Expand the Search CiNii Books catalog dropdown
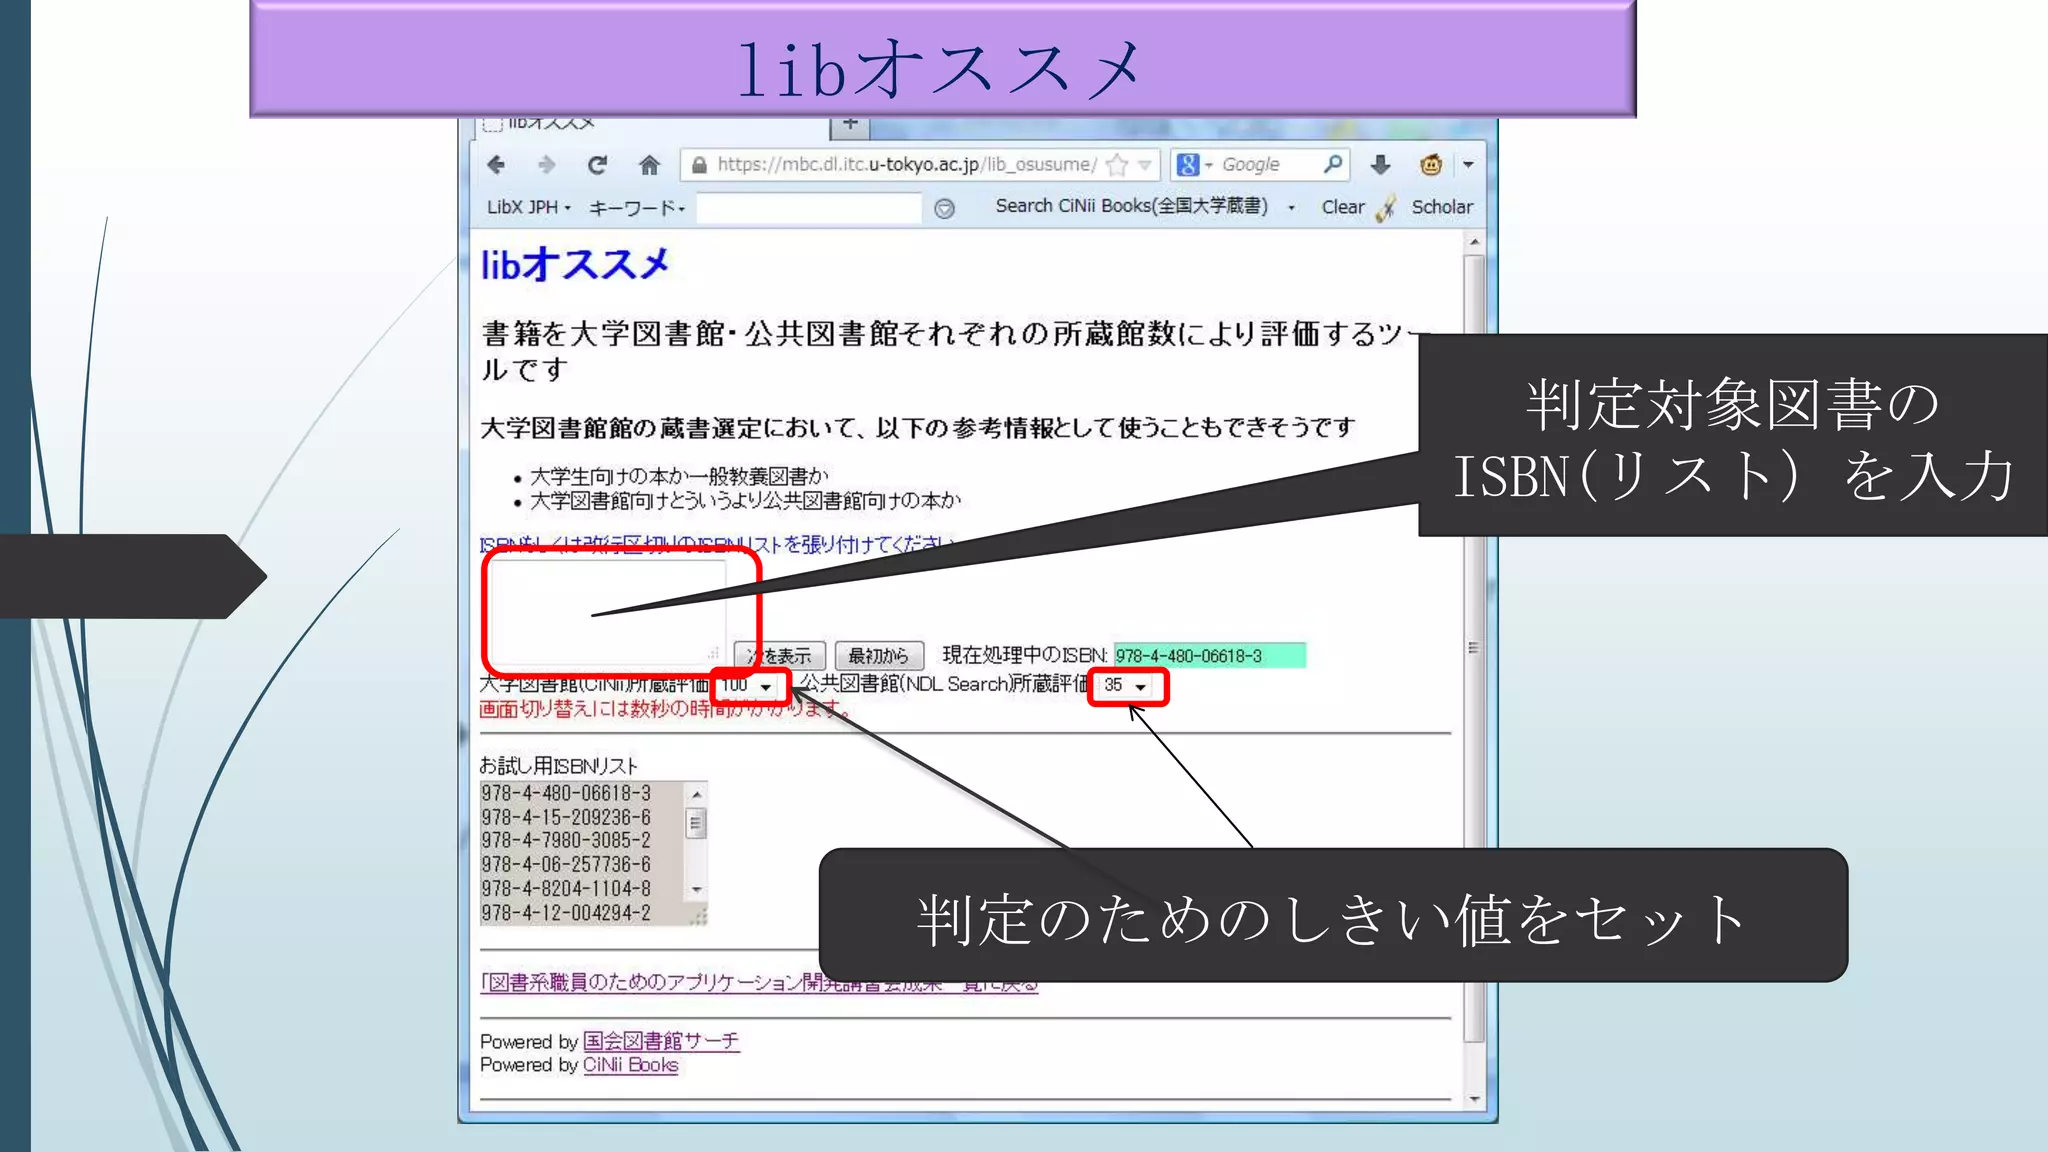 [x=1291, y=208]
